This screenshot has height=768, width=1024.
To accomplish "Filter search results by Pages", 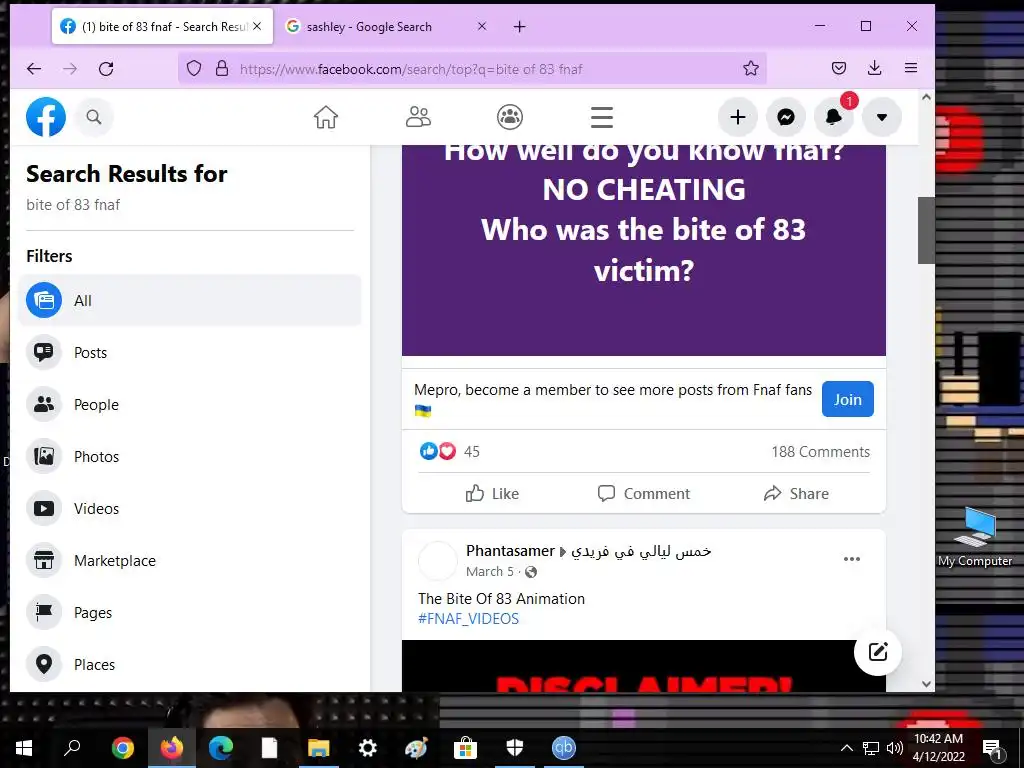I will tap(189, 612).
